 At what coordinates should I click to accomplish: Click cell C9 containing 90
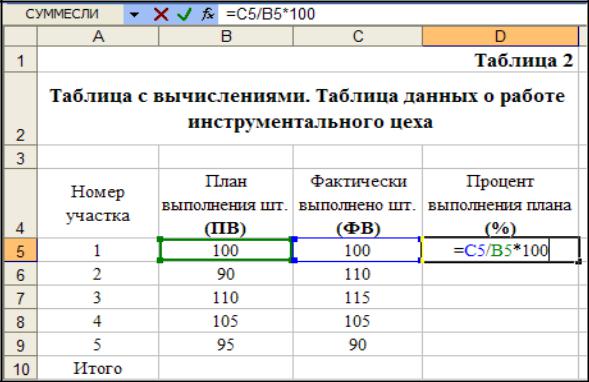pos(358,344)
